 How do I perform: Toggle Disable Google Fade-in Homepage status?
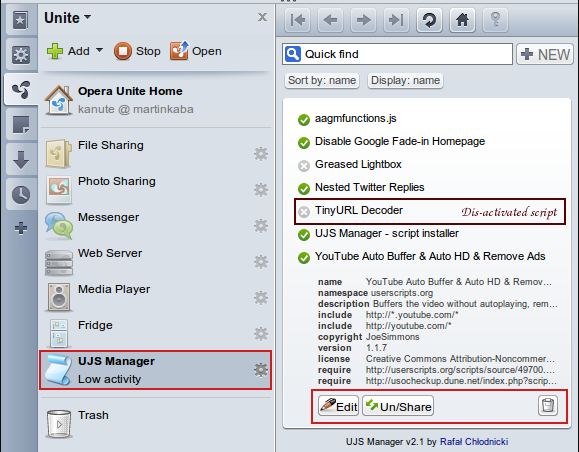[304, 143]
